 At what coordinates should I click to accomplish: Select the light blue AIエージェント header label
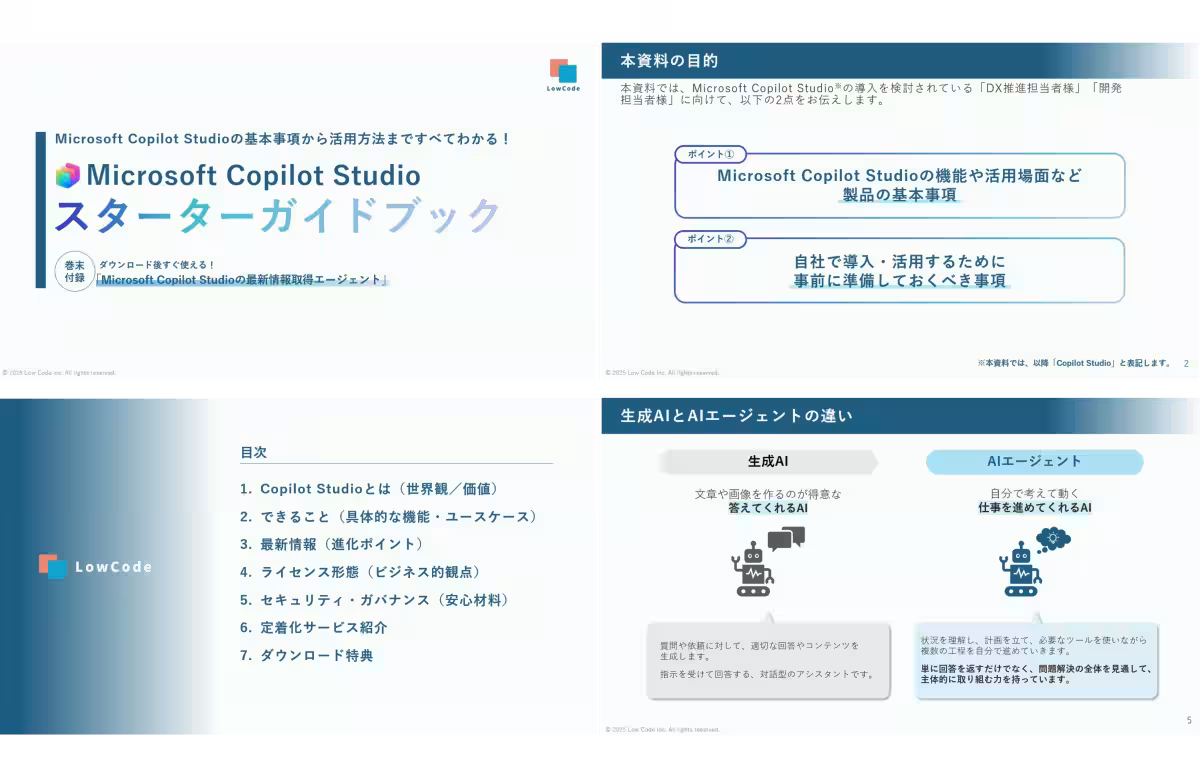pos(1034,462)
